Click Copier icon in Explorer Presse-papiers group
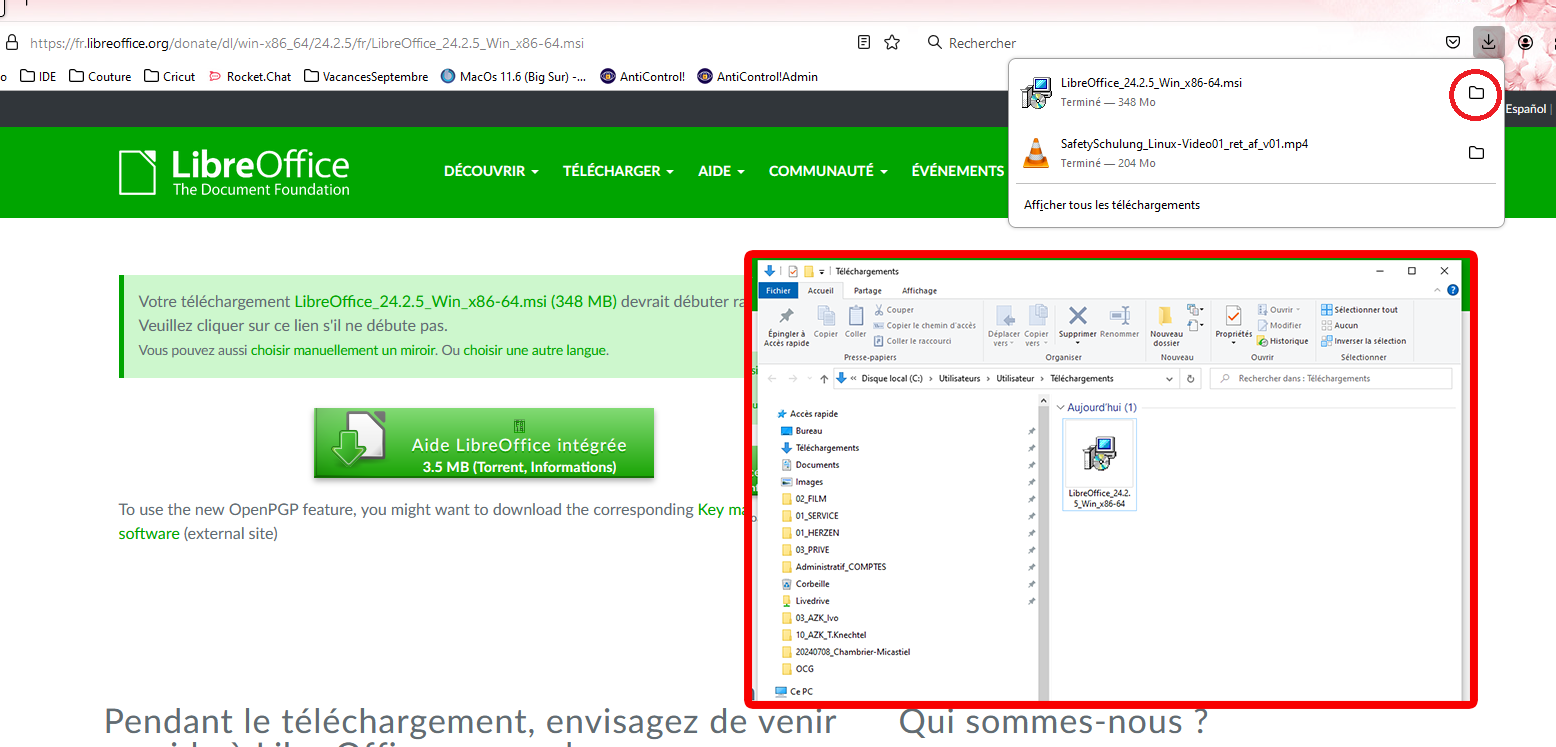The image size is (1556, 747). coord(826,321)
